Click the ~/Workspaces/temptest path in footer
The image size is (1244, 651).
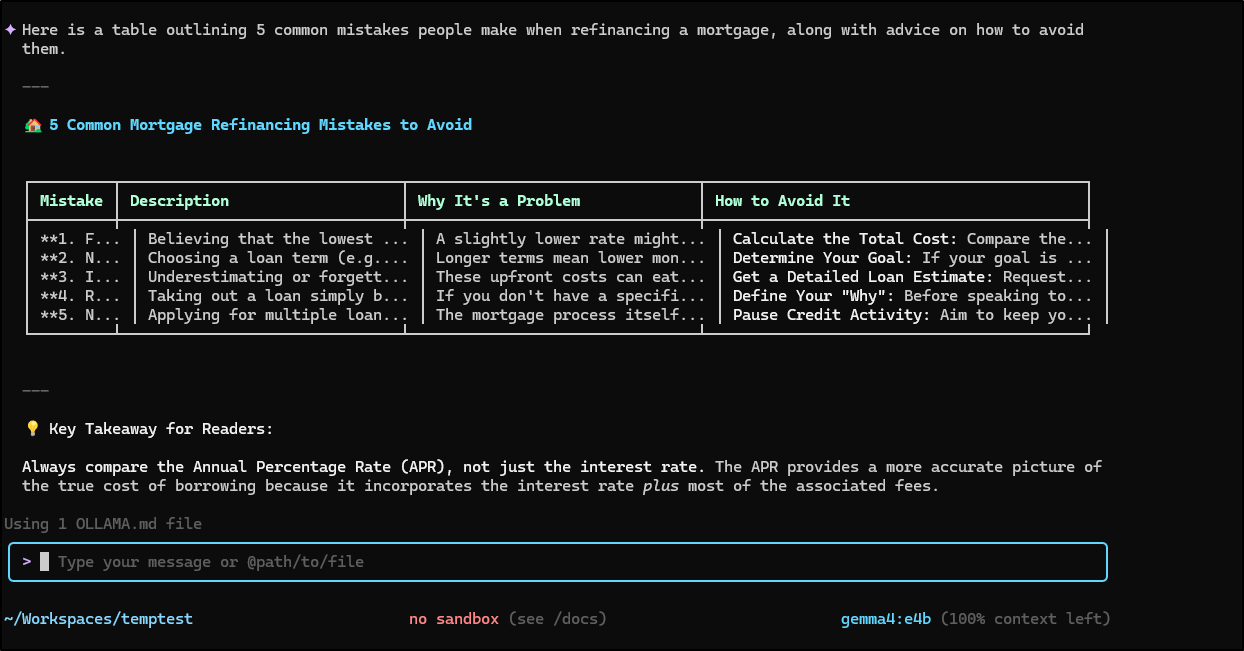[x=98, y=619]
